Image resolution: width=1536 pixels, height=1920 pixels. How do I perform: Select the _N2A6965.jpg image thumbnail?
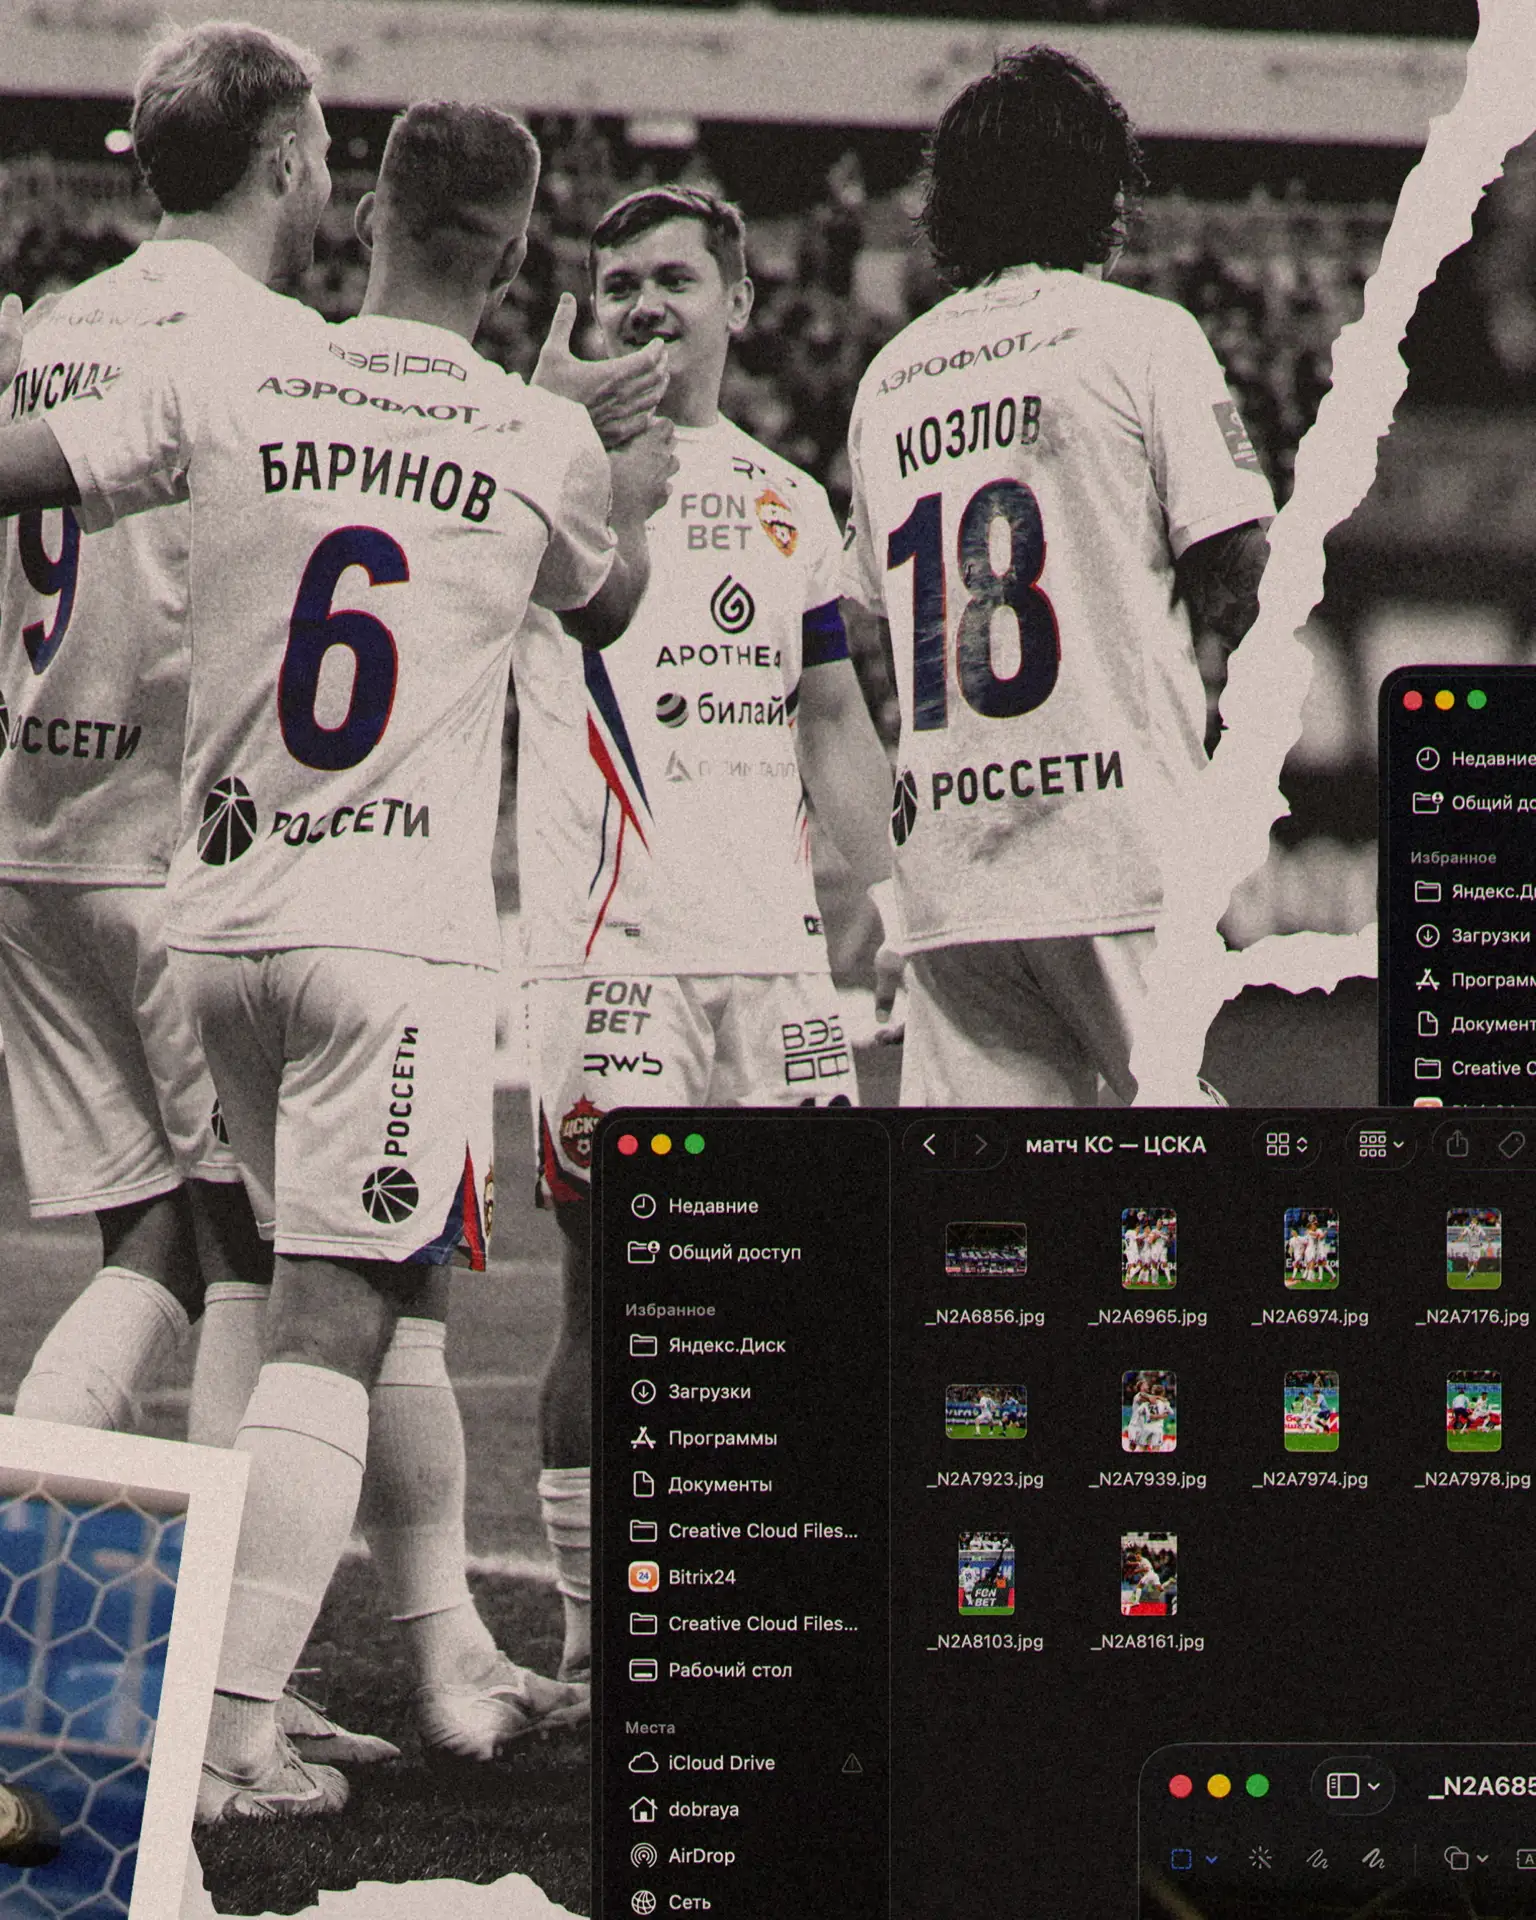click(x=1148, y=1249)
